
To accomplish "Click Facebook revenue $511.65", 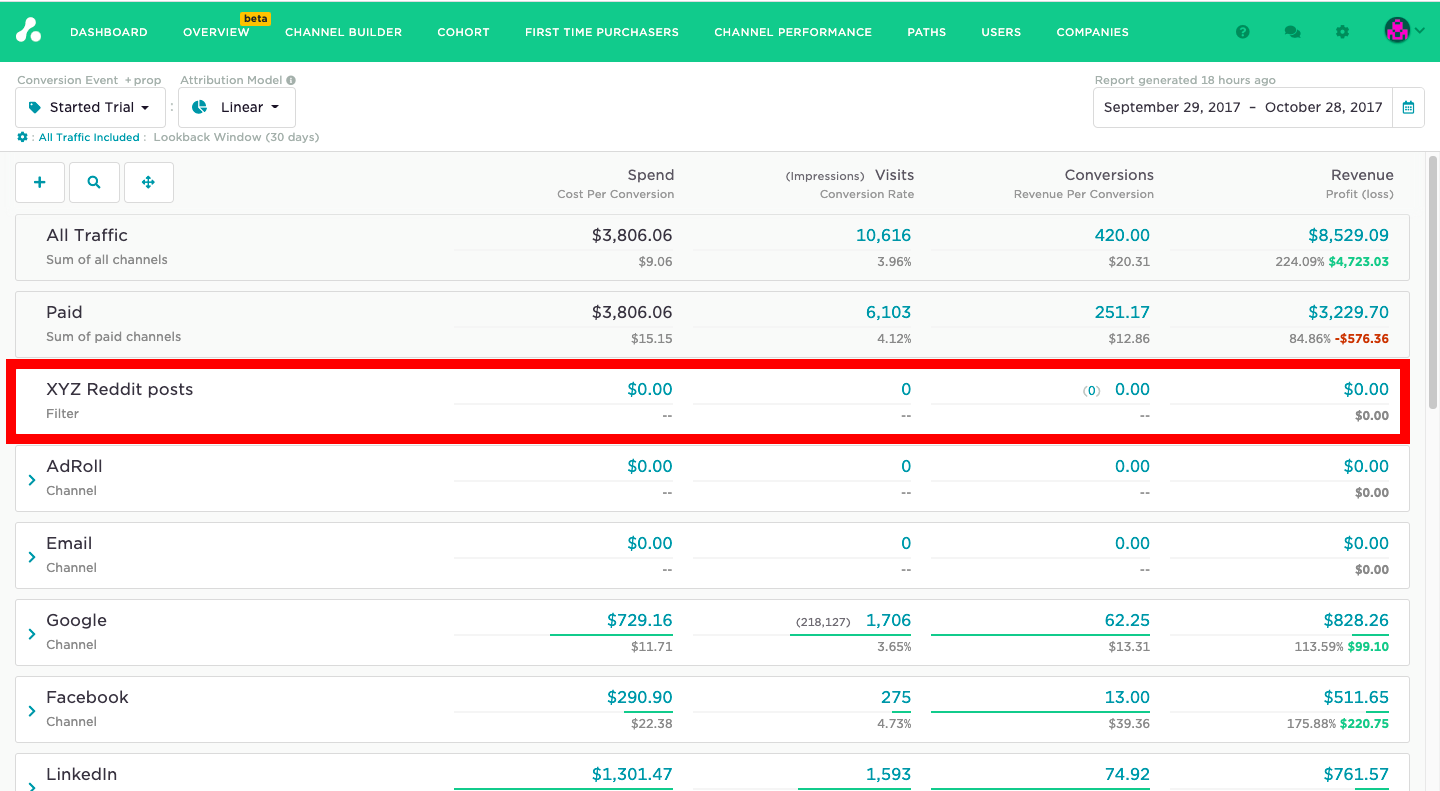I will coord(1356,697).
